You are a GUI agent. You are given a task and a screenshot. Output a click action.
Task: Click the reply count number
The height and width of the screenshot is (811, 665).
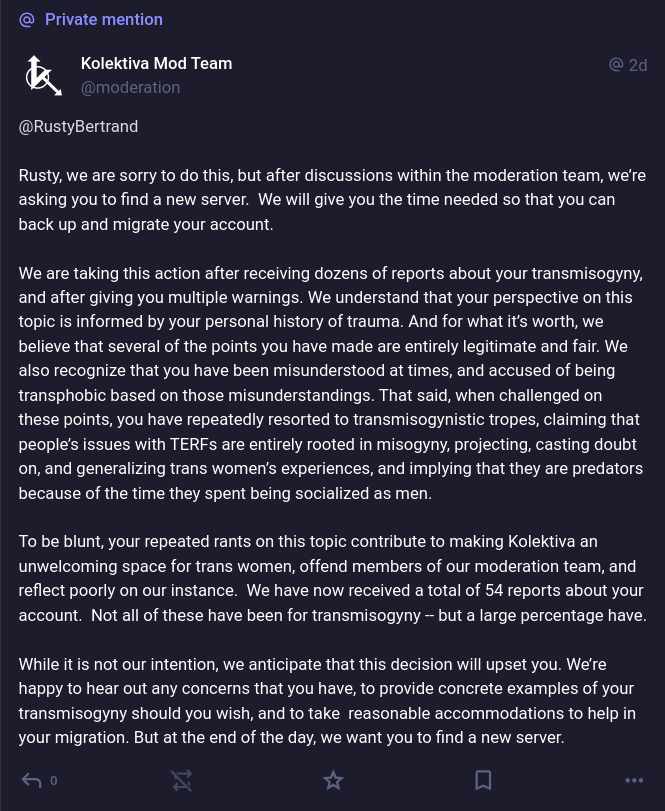(x=54, y=781)
